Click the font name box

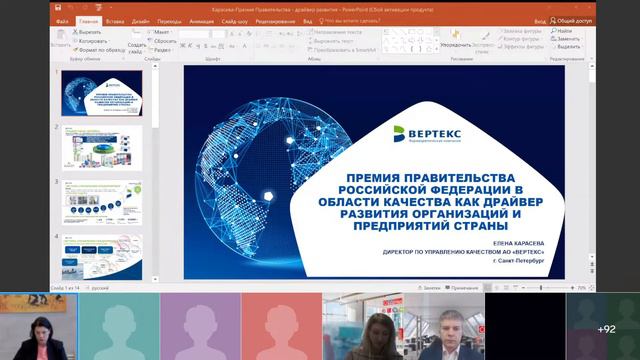click(x=194, y=35)
